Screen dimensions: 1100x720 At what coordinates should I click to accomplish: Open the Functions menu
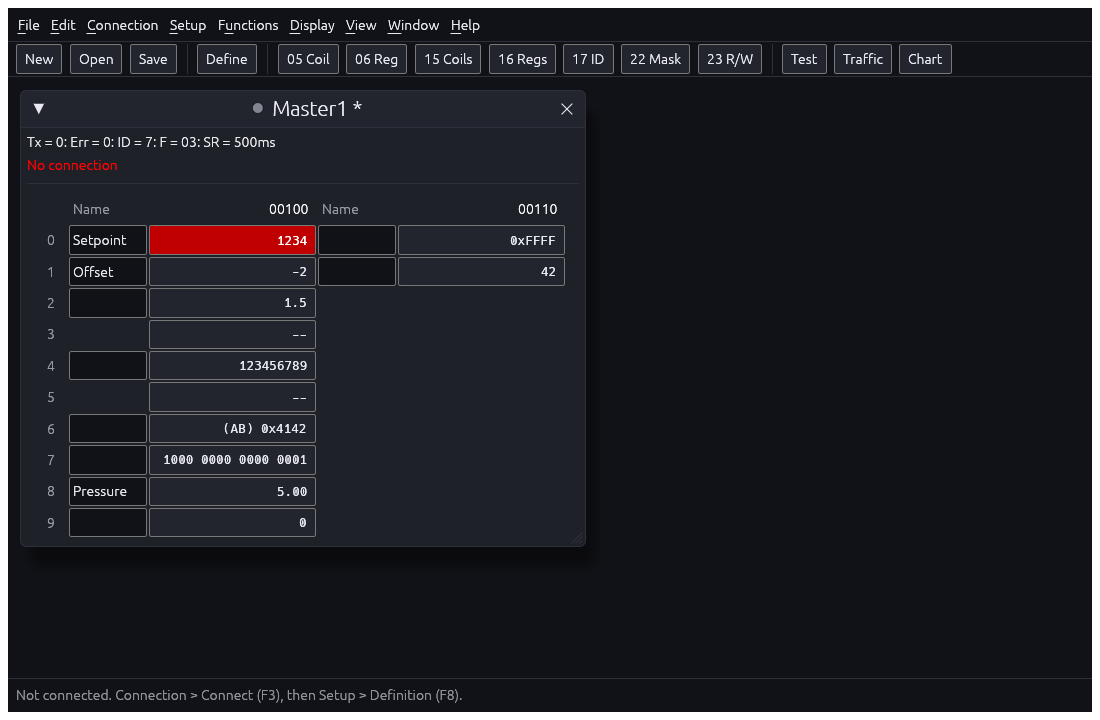(248, 25)
